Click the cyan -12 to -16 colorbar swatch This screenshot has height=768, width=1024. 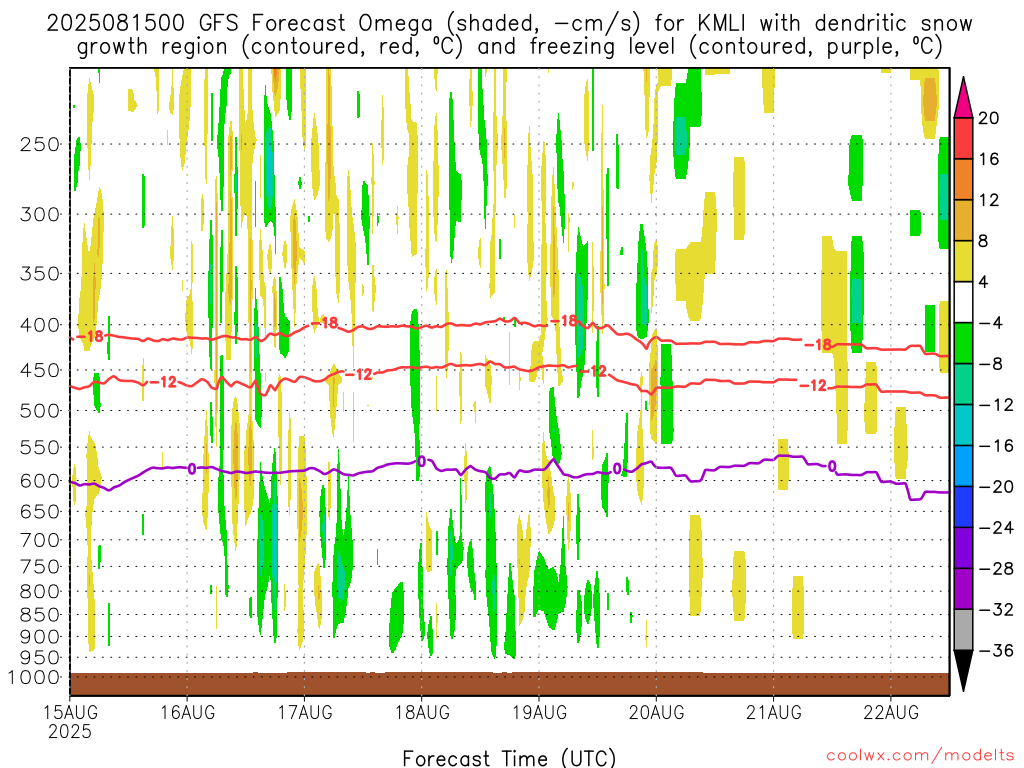(963, 425)
